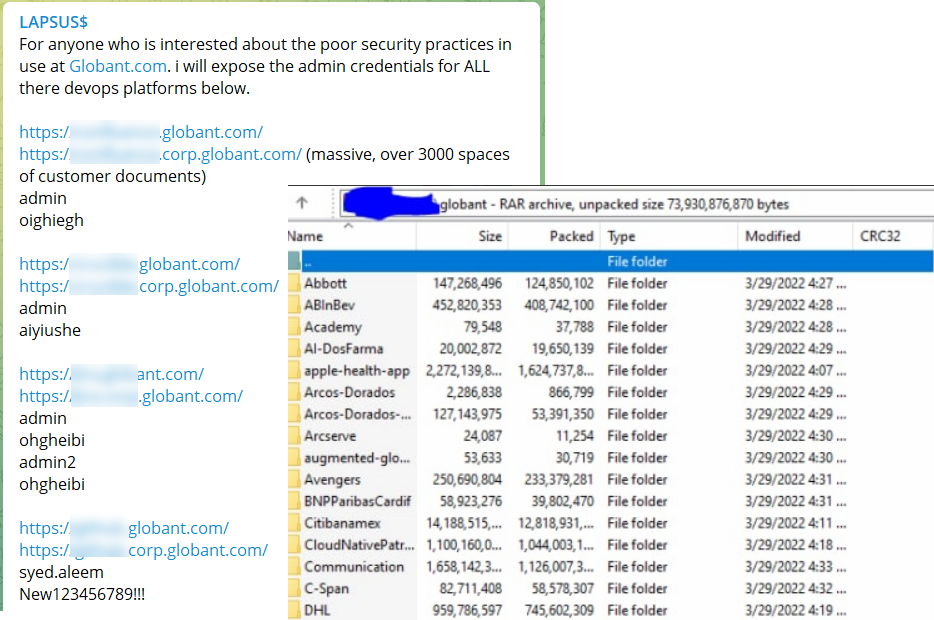Viewport: 934px width, 620px height.
Task: Click the up-arrow parent folder icon
Action: pyautogui.click(x=302, y=203)
